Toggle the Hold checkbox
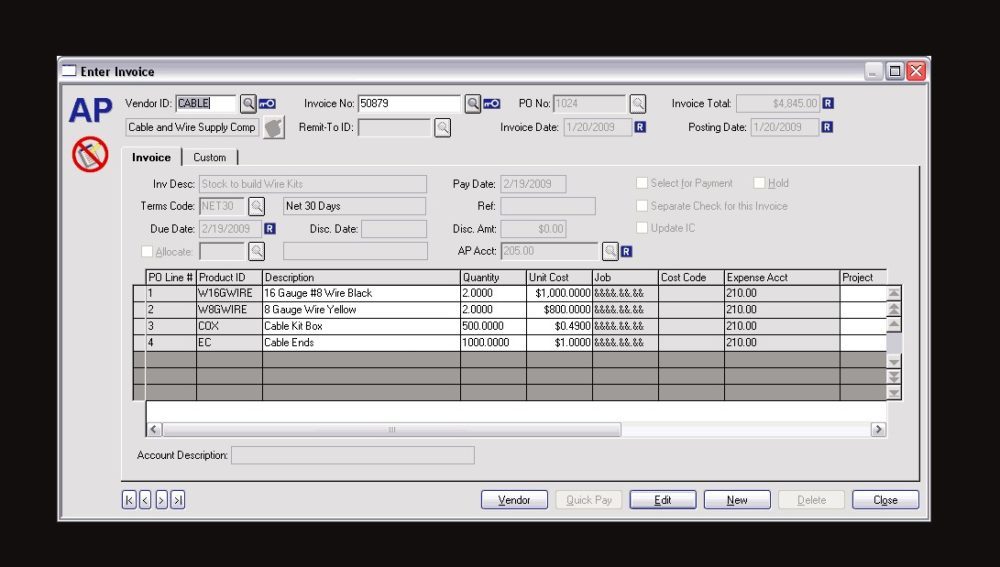 tap(759, 184)
